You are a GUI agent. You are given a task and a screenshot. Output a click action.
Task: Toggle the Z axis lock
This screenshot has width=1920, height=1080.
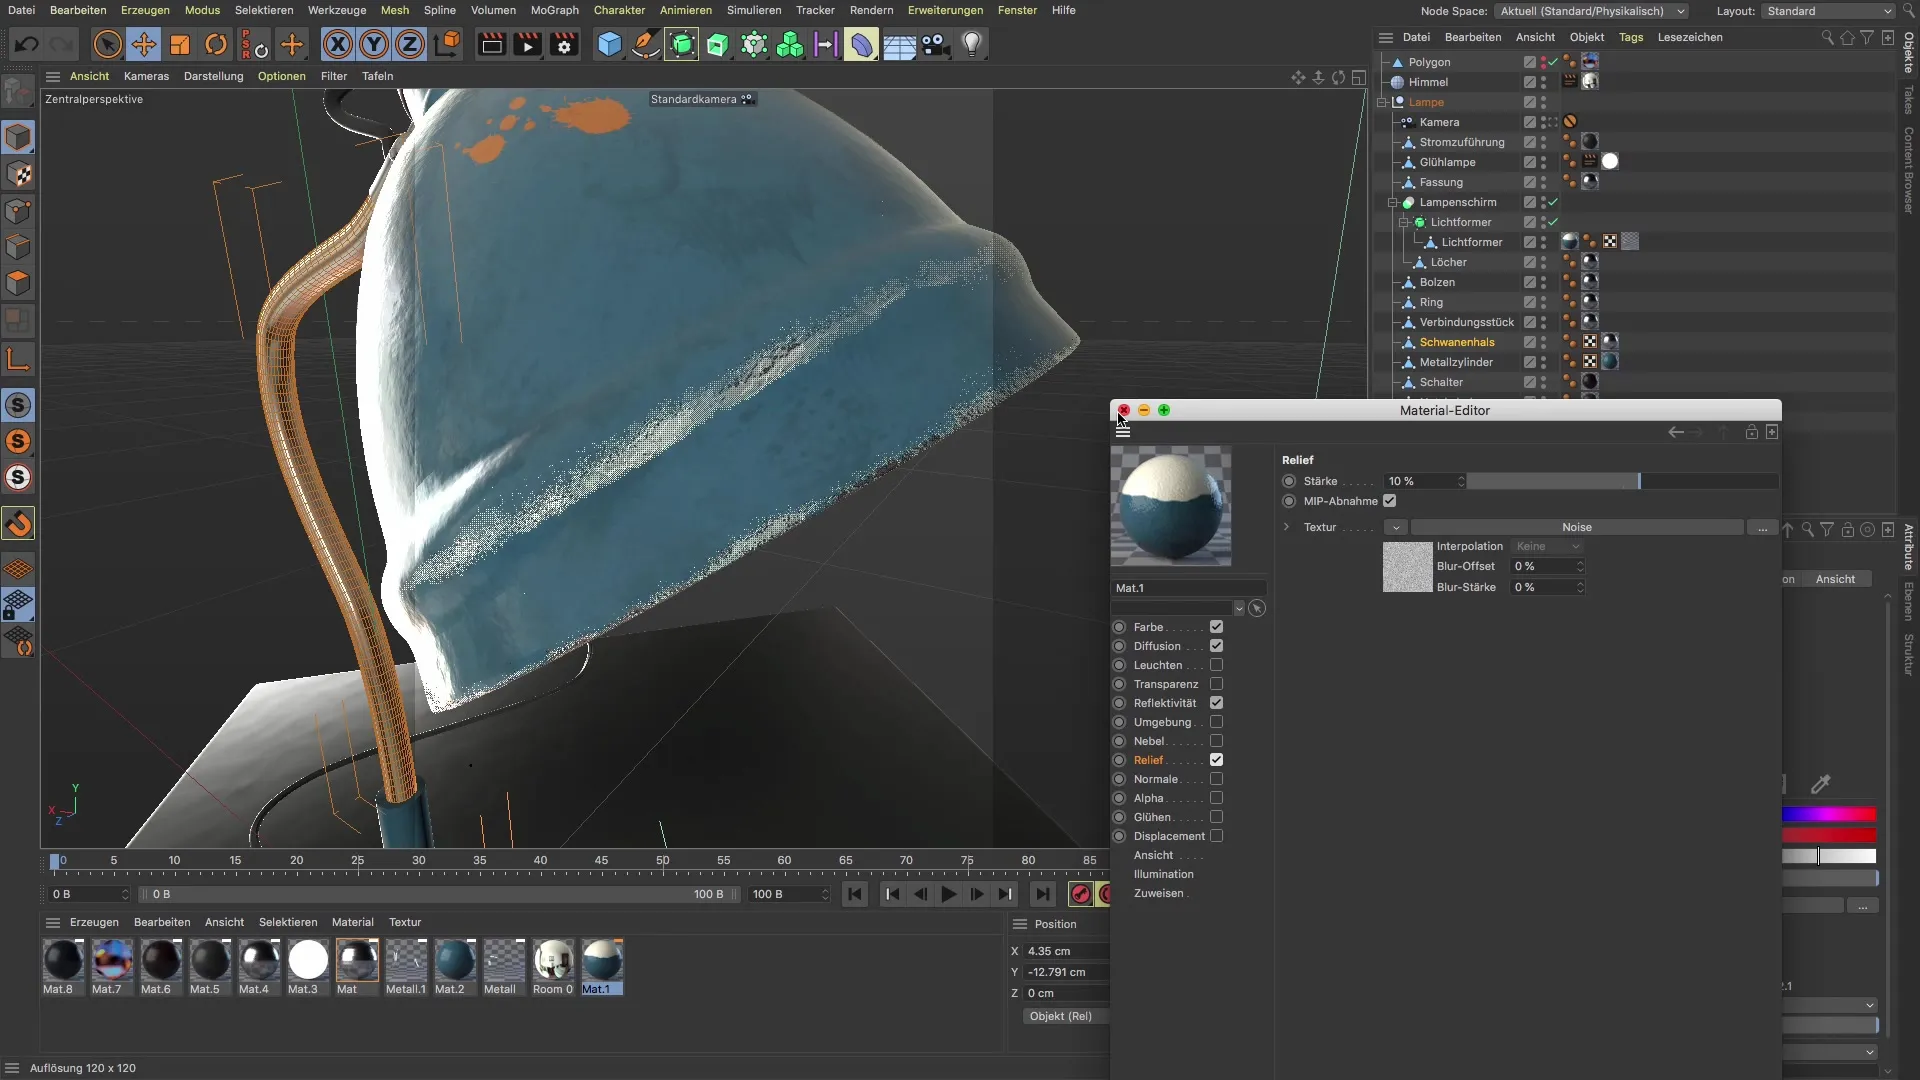(x=410, y=45)
